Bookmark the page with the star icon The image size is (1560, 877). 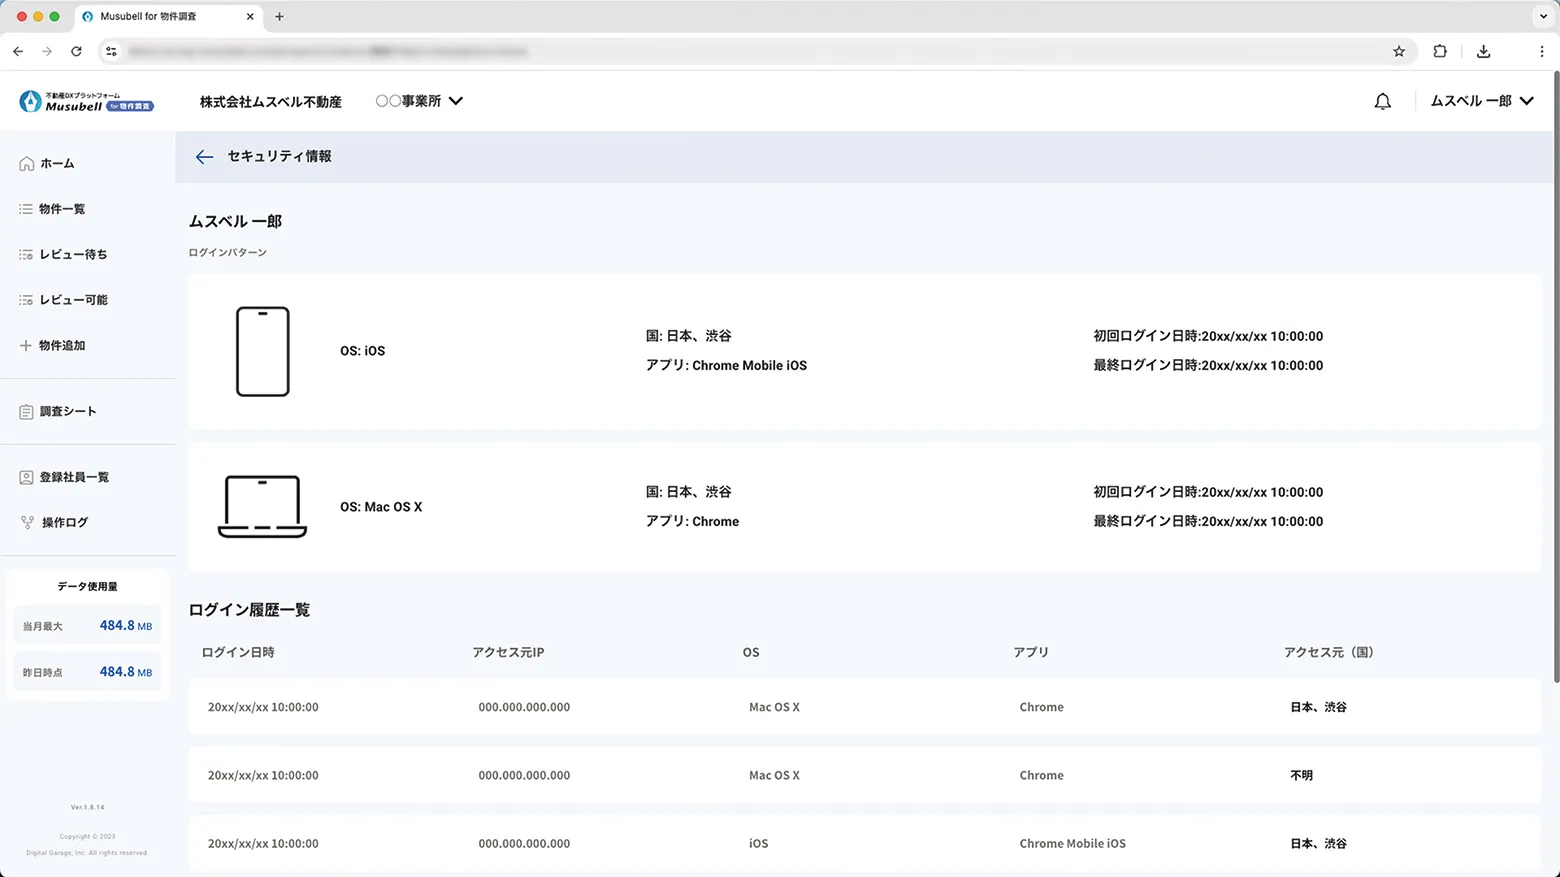pyautogui.click(x=1399, y=51)
